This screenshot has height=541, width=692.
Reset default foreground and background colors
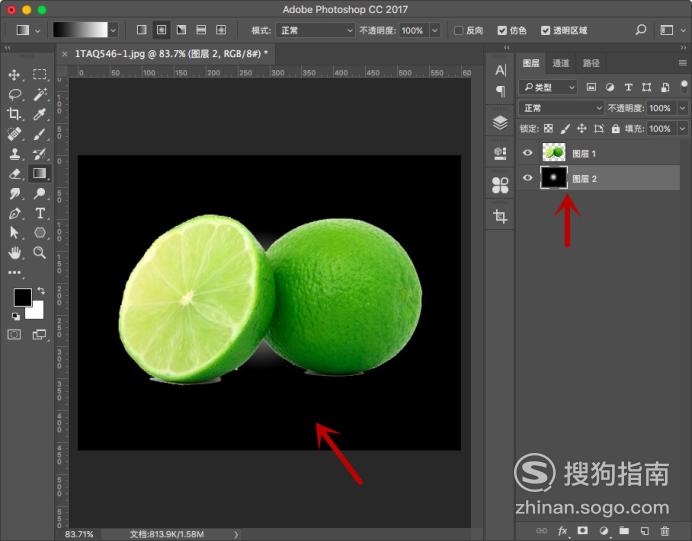(x=15, y=316)
